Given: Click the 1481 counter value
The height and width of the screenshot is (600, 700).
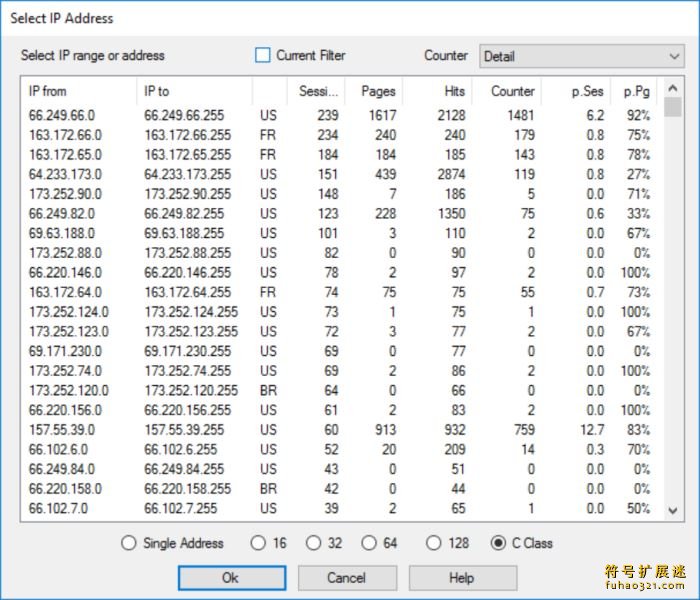Looking at the screenshot, I should [521, 115].
